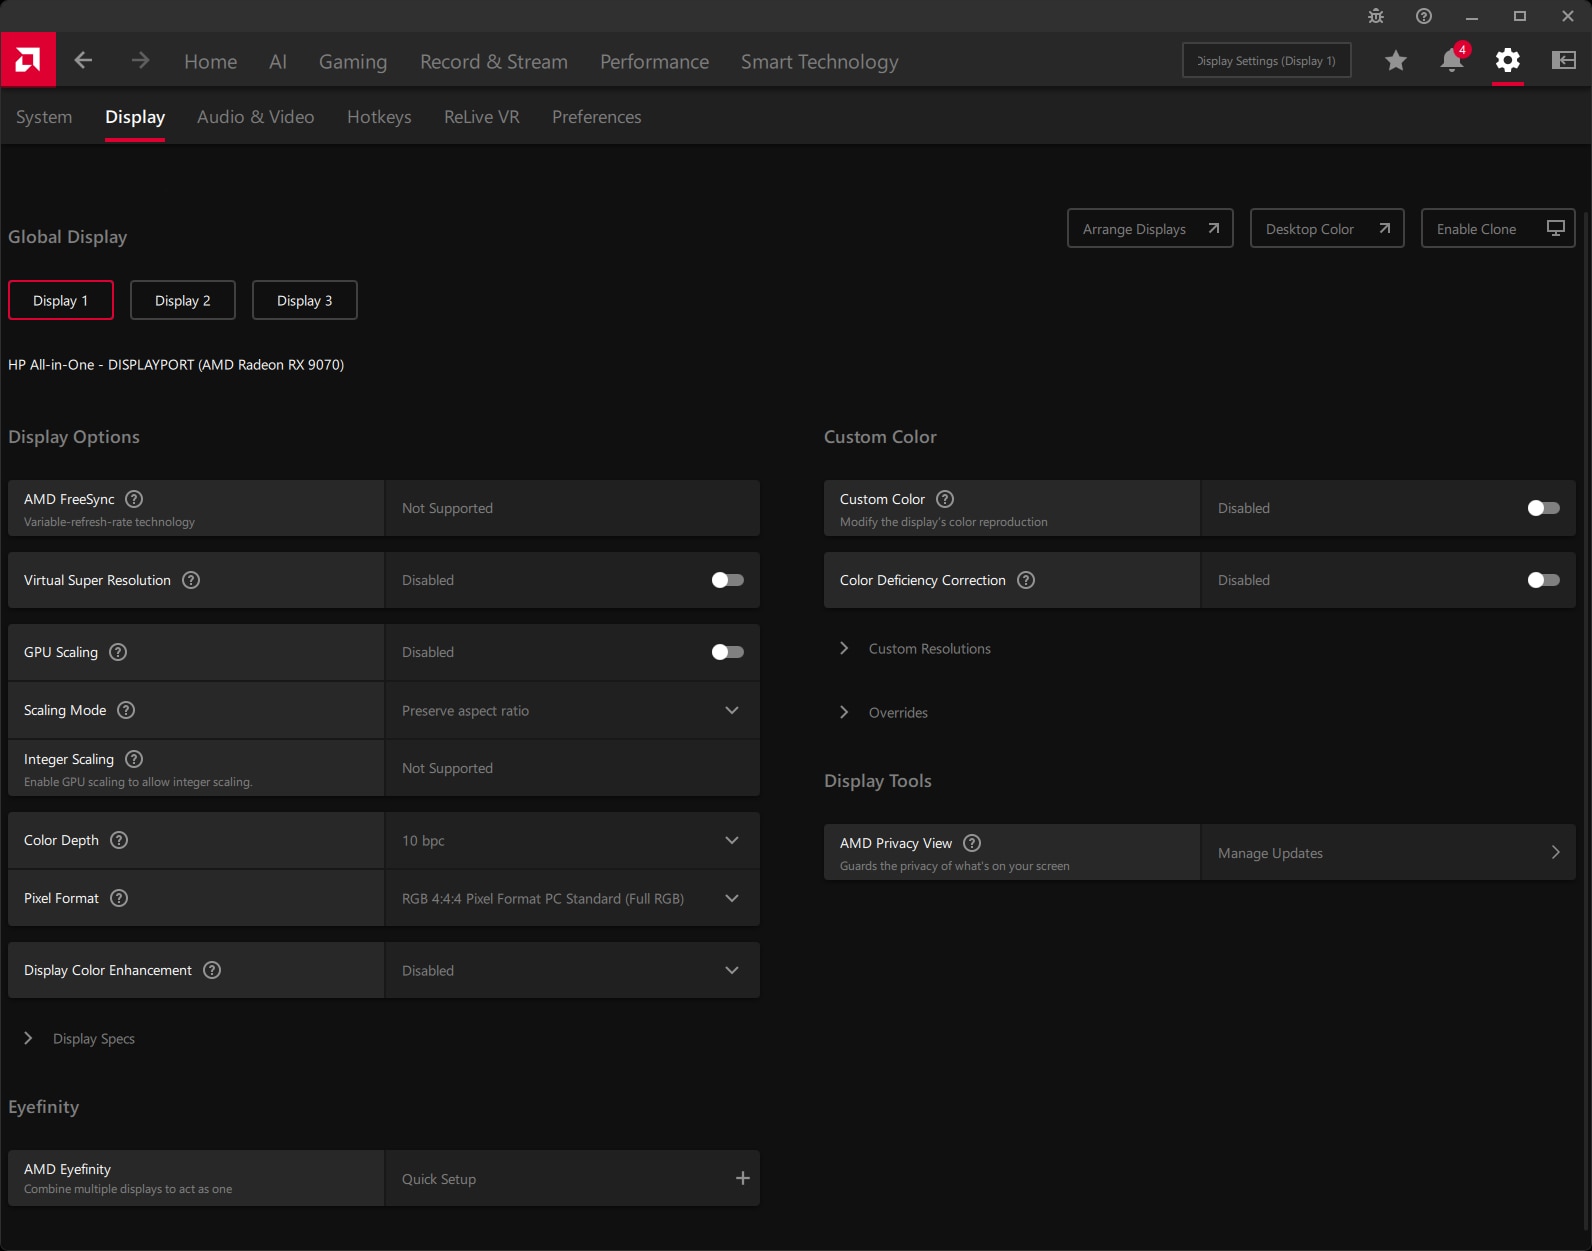
Task: Open the bug report icon
Action: [1376, 16]
